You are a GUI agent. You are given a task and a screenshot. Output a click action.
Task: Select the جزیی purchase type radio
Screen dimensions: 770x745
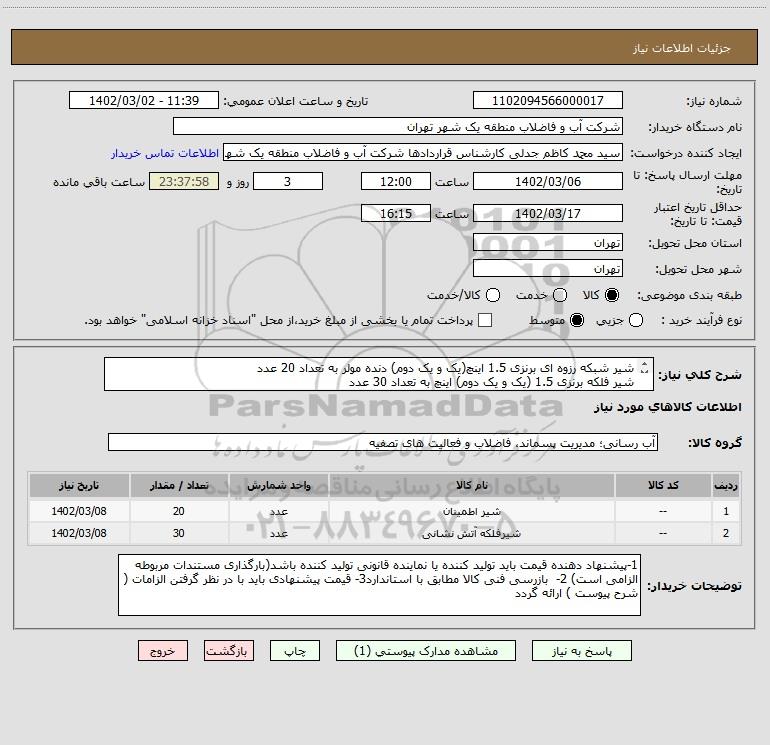(635, 320)
